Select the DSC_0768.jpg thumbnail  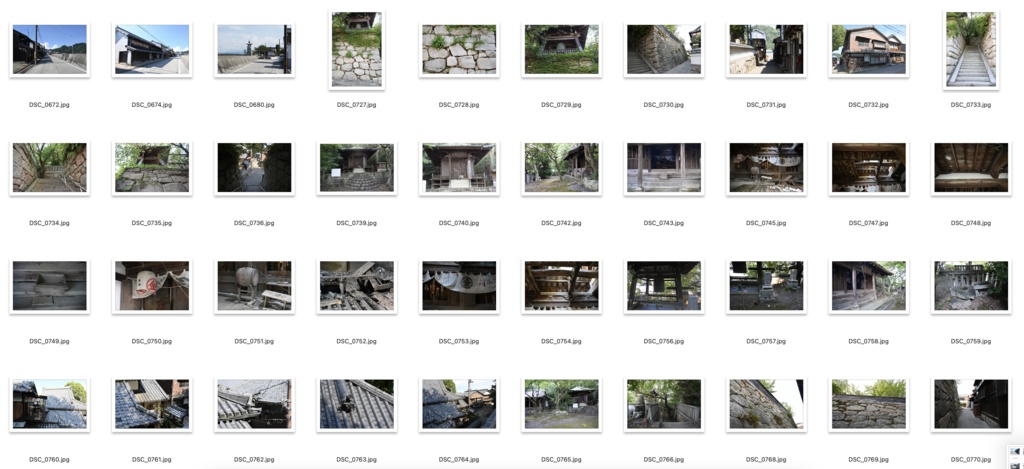pyautogui.click(x=766, y=404)
